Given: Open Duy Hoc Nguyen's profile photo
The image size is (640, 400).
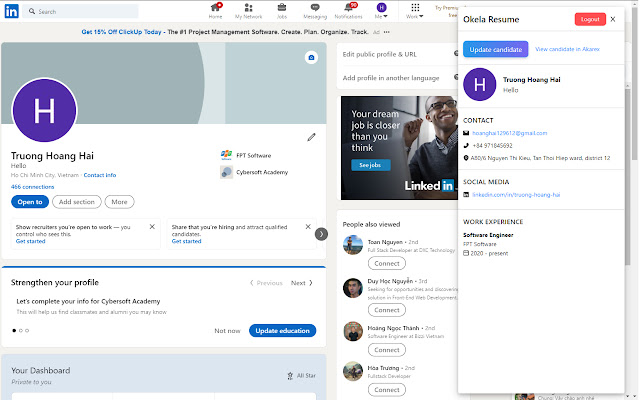Looking at the screenshot, I should click(353, 288).
